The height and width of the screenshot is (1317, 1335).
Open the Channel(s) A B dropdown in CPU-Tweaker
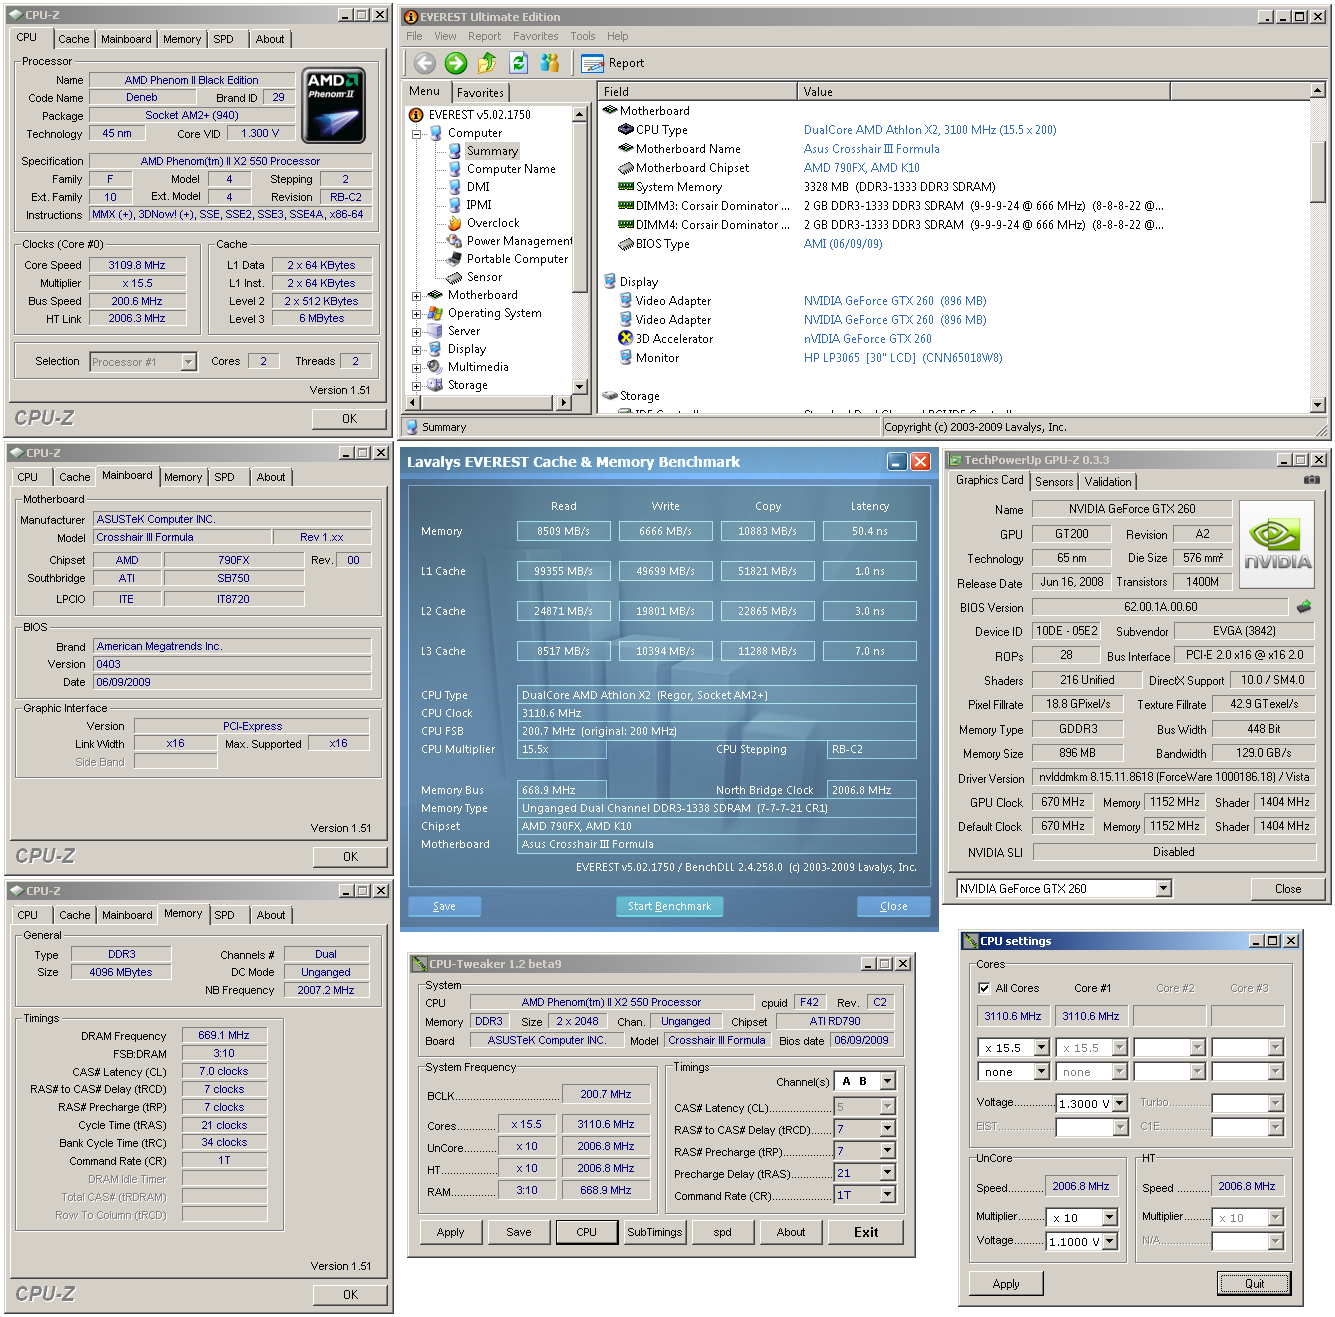click(888, 1081)
